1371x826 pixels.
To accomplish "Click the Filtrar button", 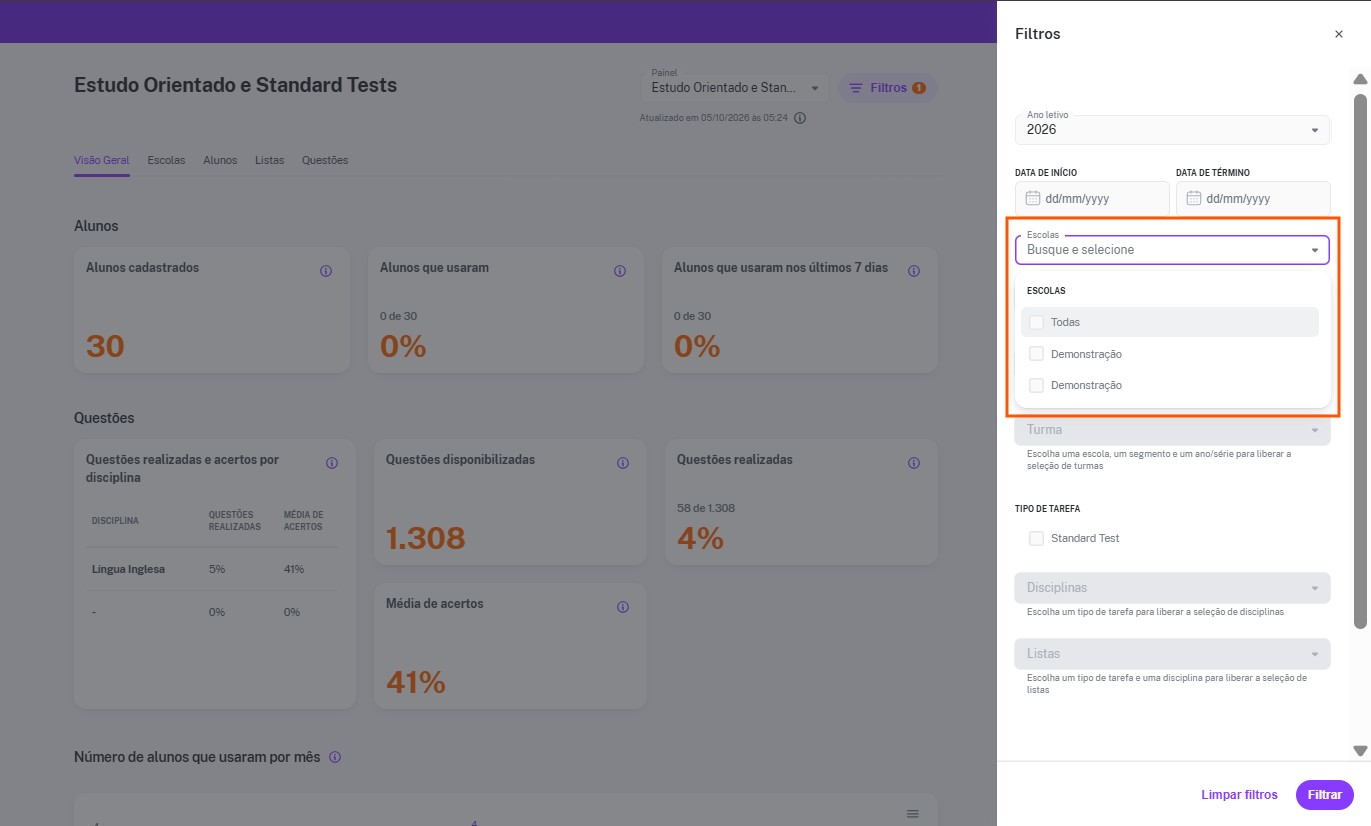I will (1325, 795).
